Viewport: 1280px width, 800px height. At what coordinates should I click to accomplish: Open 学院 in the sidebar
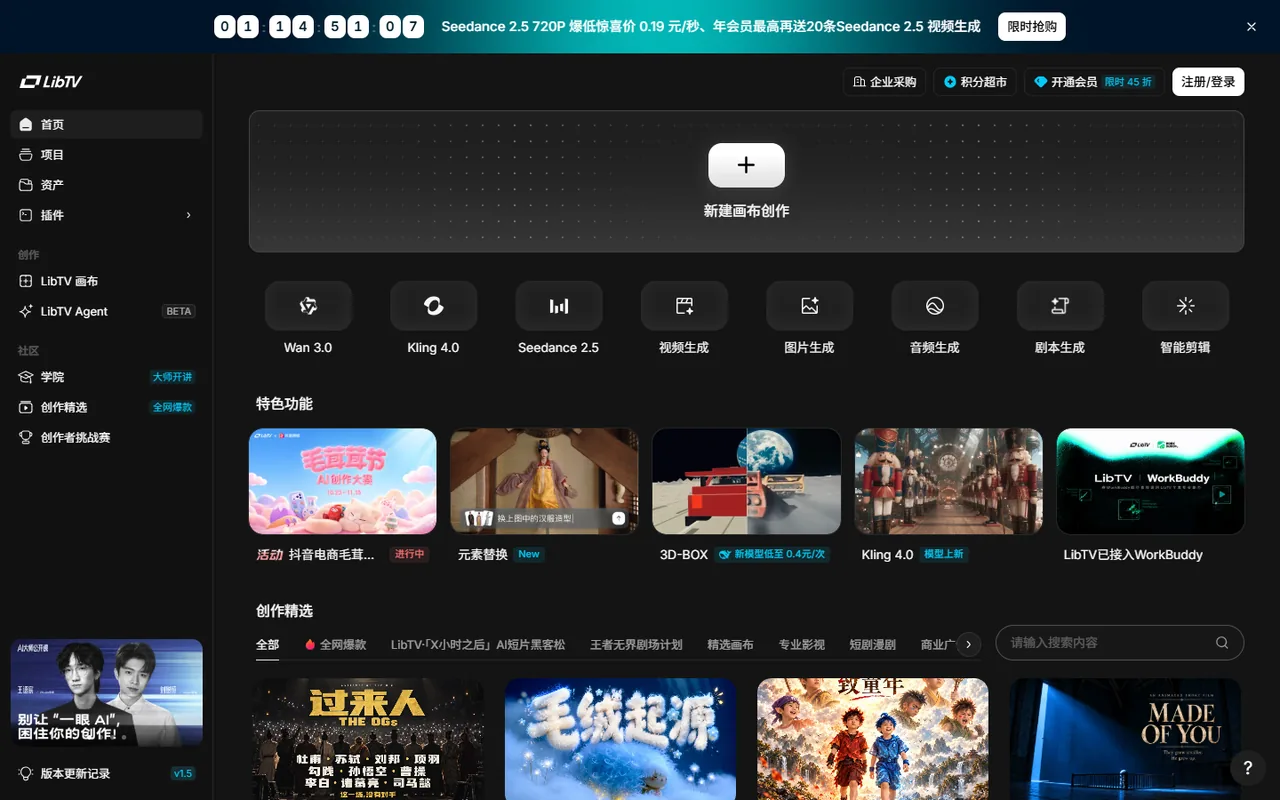pos(106,377)
